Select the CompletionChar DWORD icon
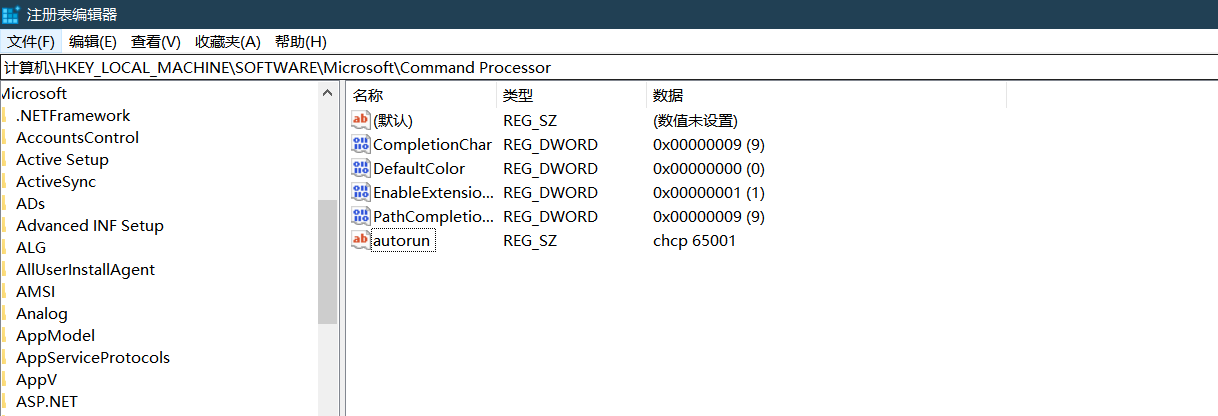This screenshot has width=1218, height=416. 361,144
